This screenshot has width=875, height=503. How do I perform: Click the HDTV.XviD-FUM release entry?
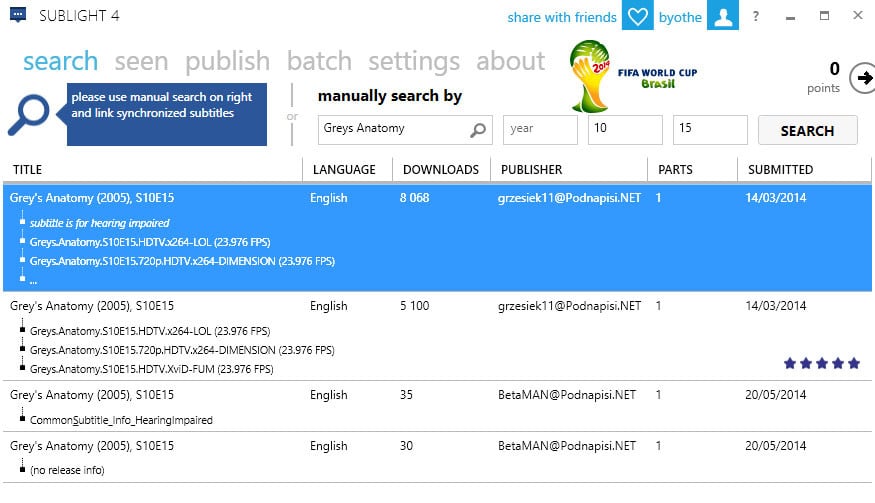pyautogui.click(x=151, y=369)
